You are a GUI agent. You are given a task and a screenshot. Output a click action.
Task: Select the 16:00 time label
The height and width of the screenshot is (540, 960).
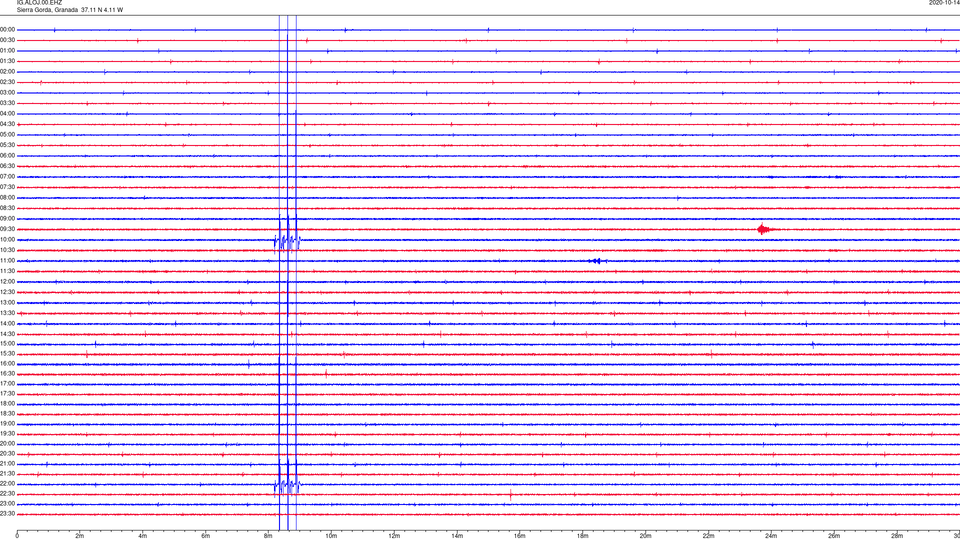pyautogui.click(x=8, y=364)
